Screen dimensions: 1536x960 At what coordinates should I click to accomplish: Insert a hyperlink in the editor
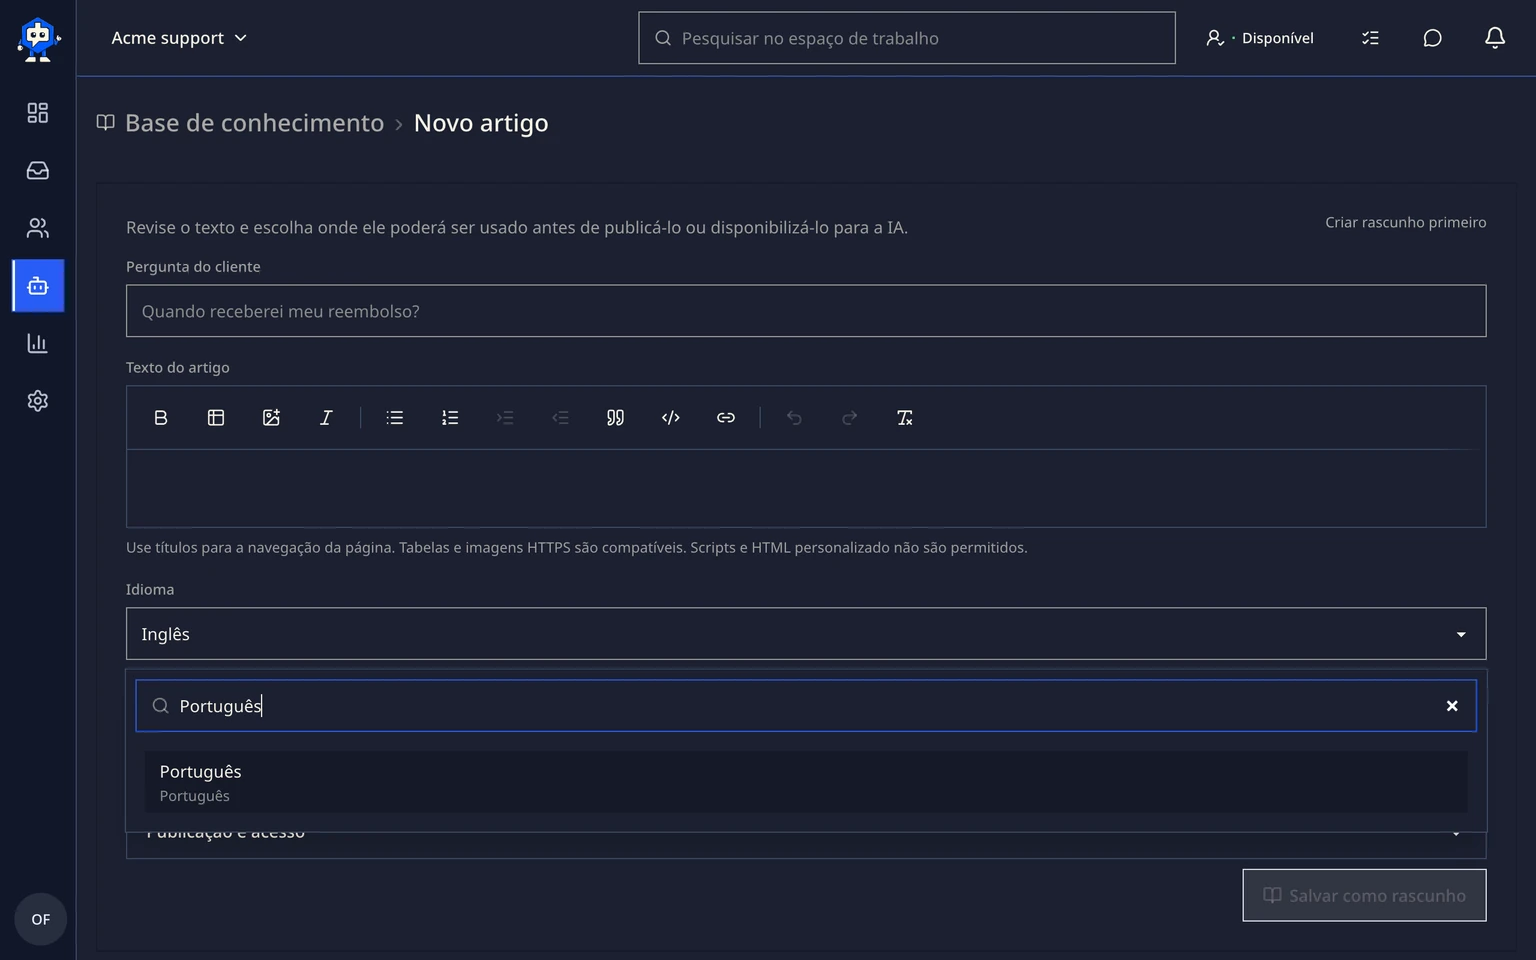[x=726, y=418]
